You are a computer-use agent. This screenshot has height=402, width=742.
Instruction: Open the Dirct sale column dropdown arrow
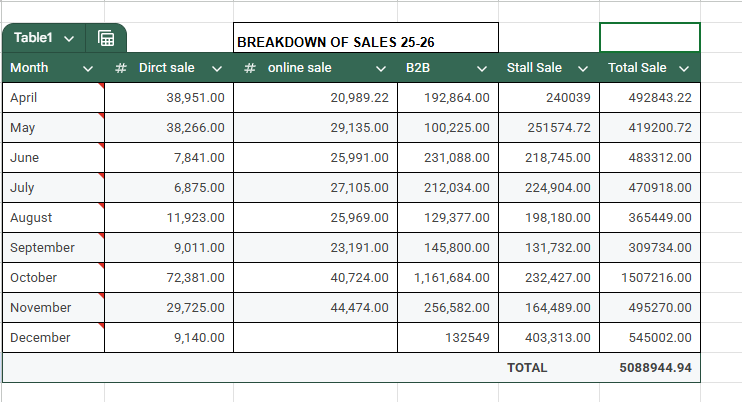(217, 68)
